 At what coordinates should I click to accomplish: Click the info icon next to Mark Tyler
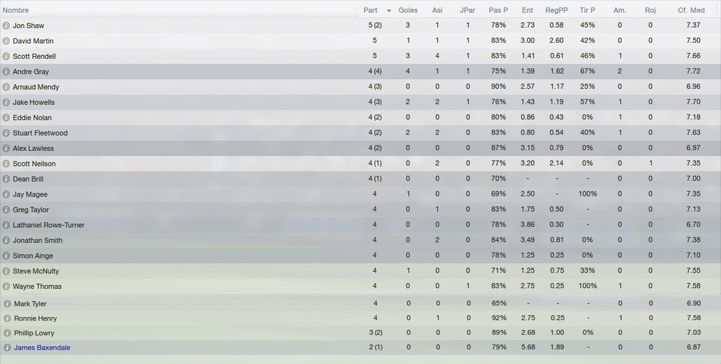(x=7, y=304)
